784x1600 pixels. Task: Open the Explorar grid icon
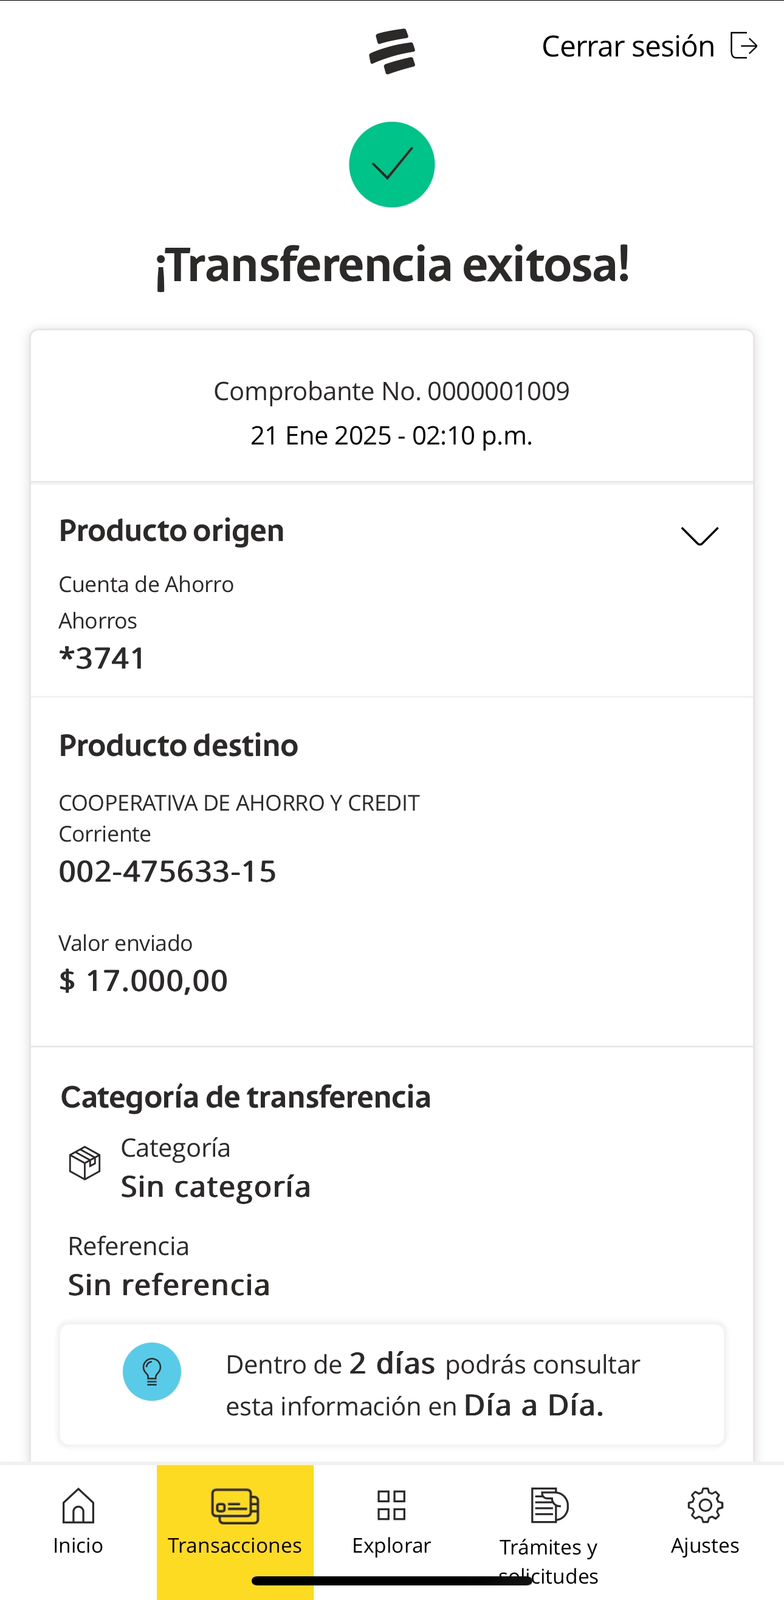point(391,1505)
